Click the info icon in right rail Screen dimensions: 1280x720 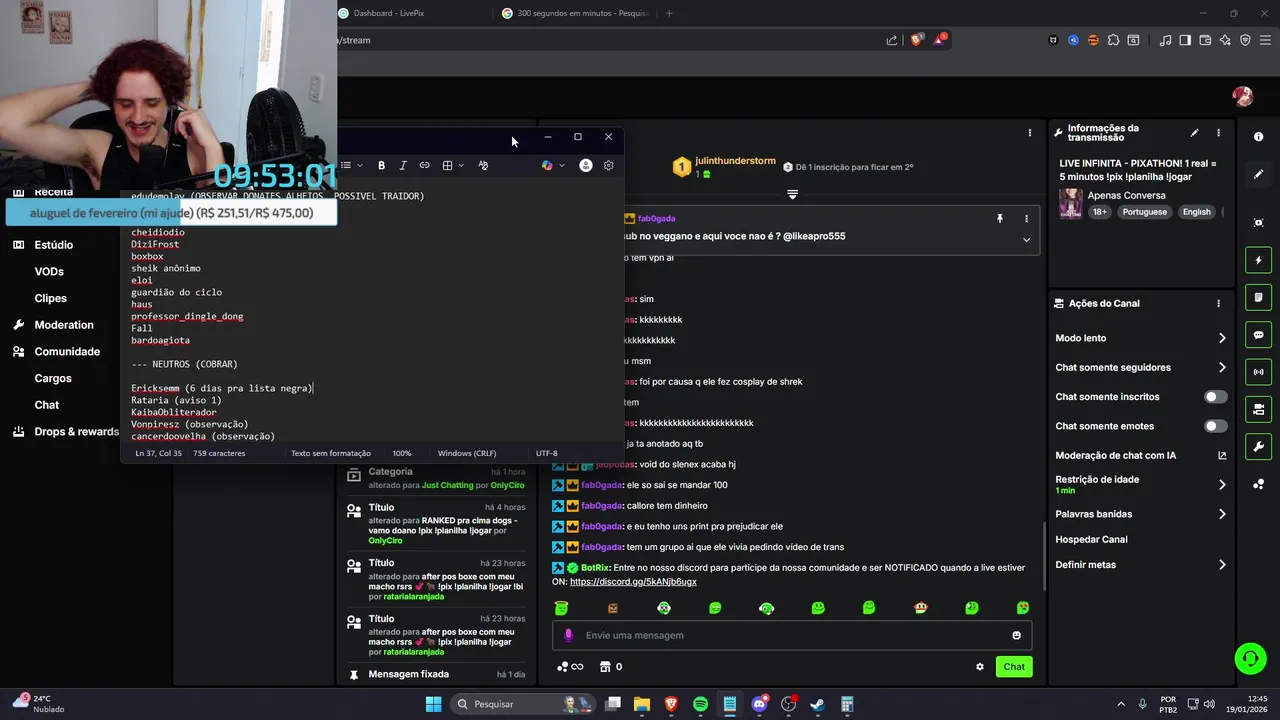tap(1259, 136)
